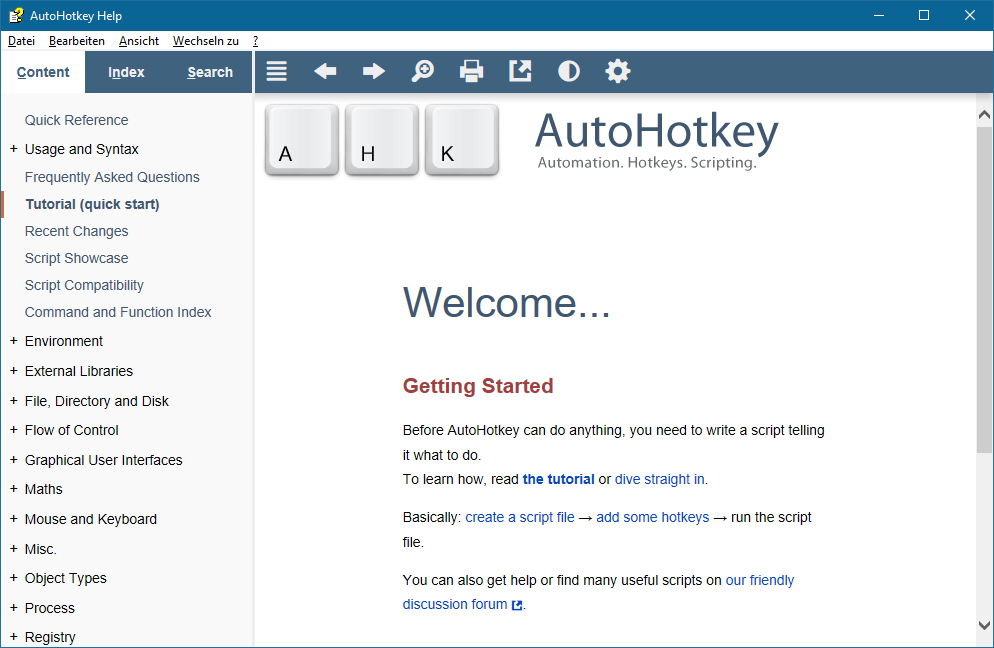
Task: Open Script Compatibility page
Action: point(84,285)
